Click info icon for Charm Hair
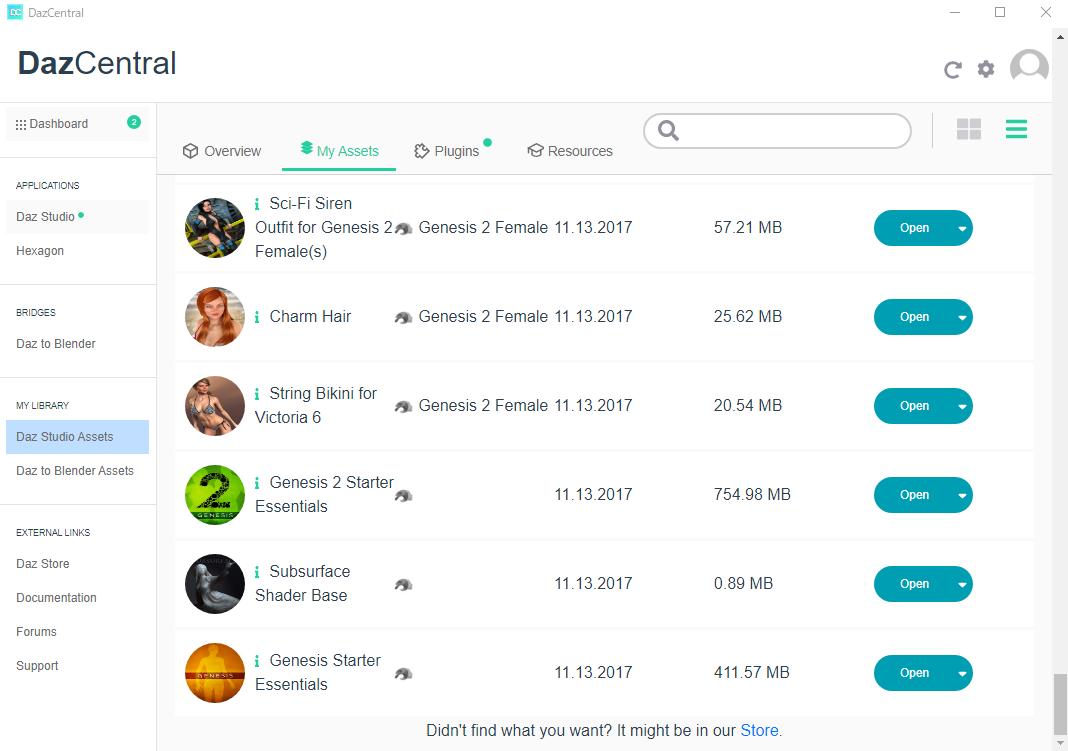This screenshot has width=1068, height=751. 257,317
